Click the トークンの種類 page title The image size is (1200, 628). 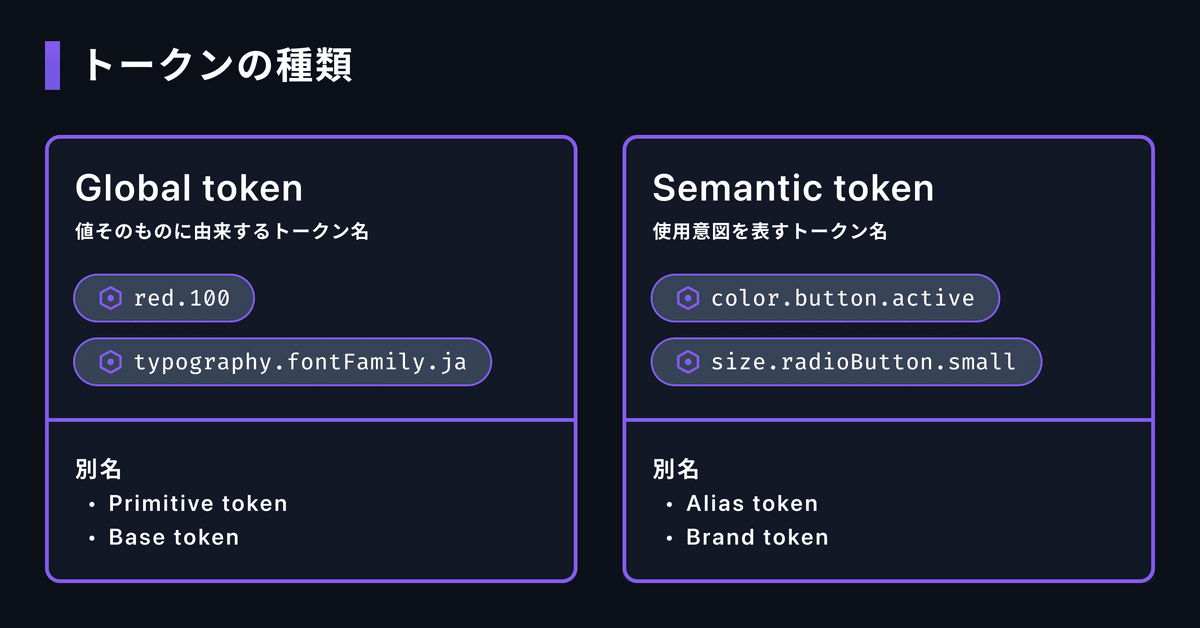pyautogui.click(x=216, y=66)
